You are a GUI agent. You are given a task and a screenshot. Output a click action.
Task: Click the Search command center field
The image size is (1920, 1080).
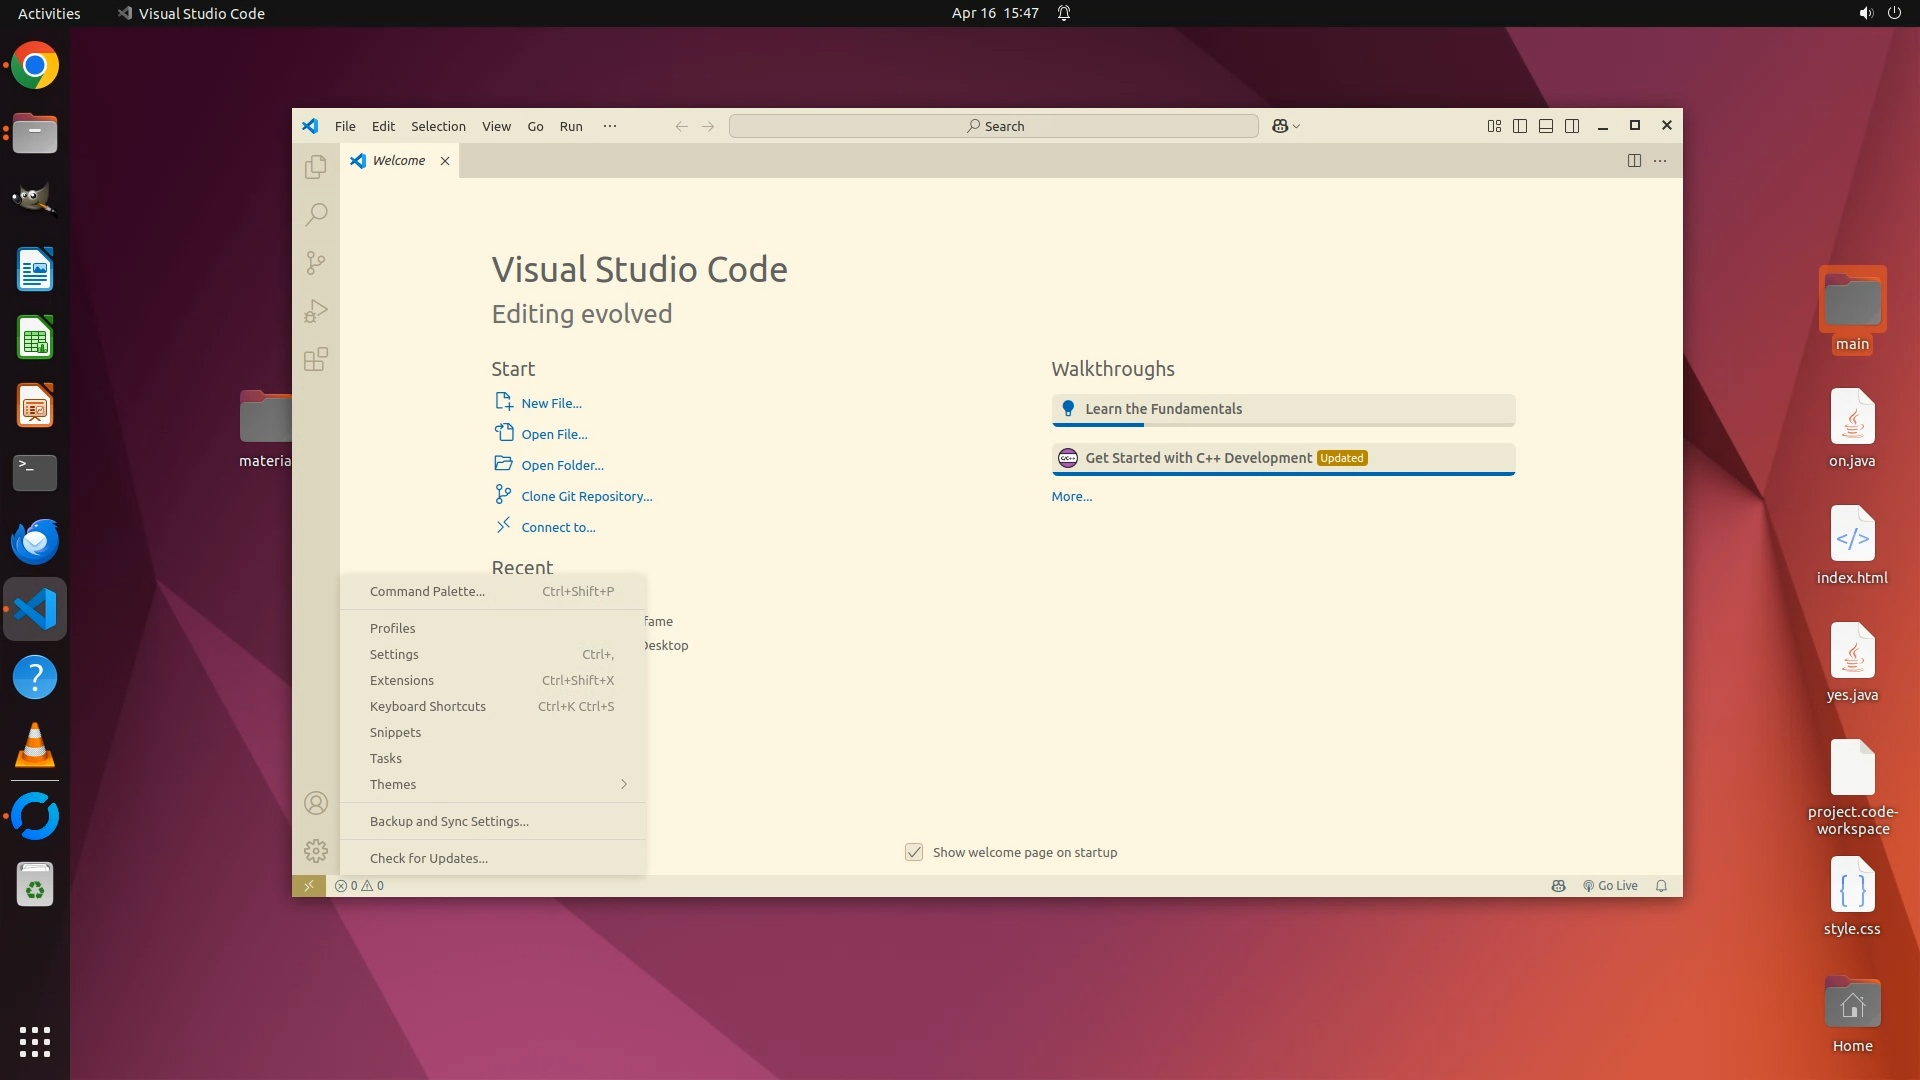tap(993, 126)
